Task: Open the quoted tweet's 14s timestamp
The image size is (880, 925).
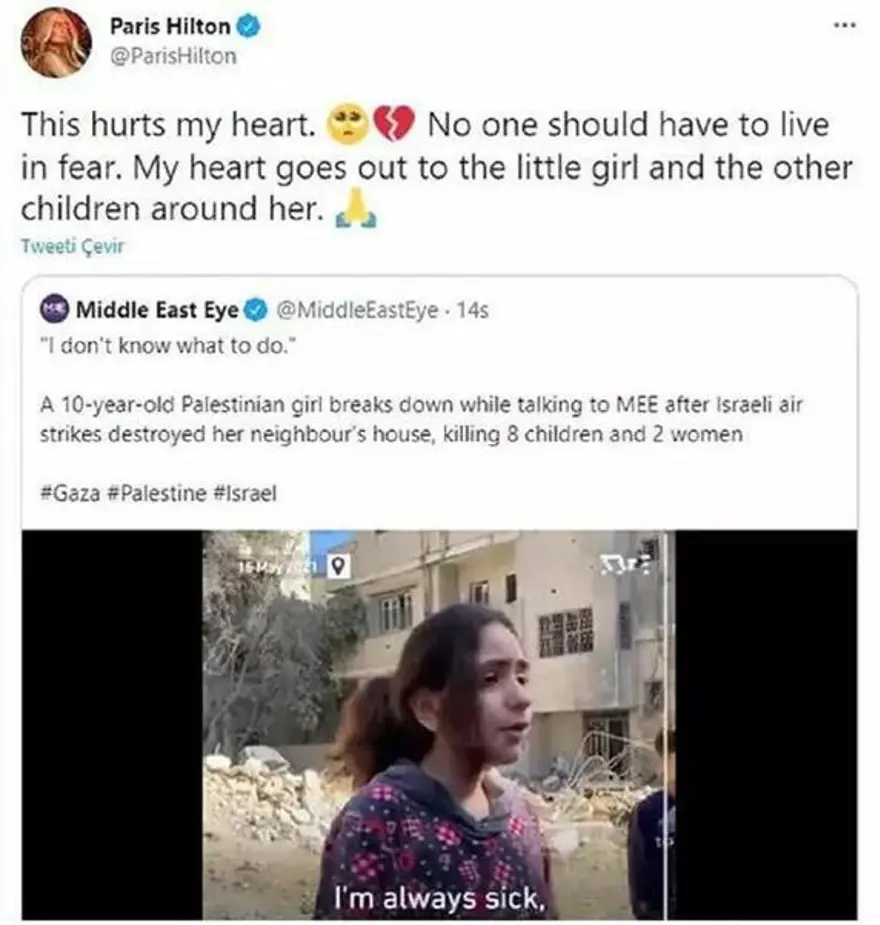Action: tap(471, 310)
